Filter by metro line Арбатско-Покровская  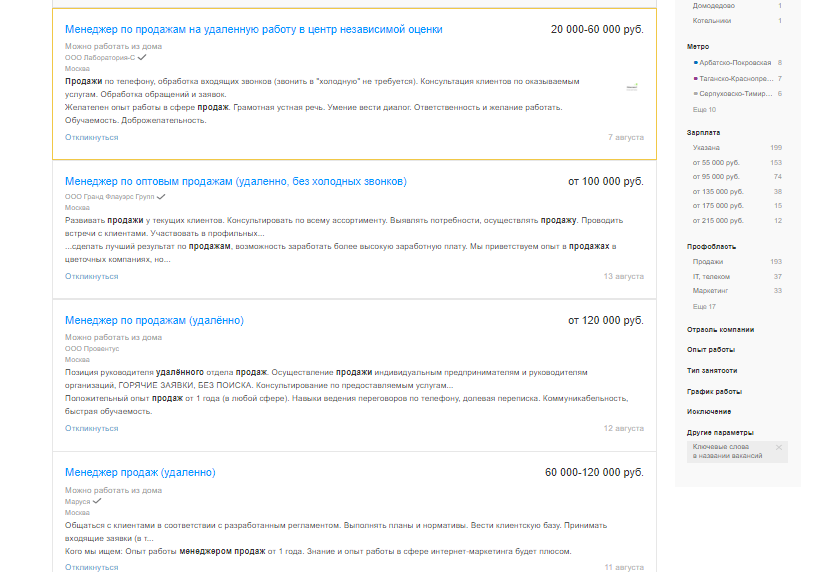(x=735, y=62)
